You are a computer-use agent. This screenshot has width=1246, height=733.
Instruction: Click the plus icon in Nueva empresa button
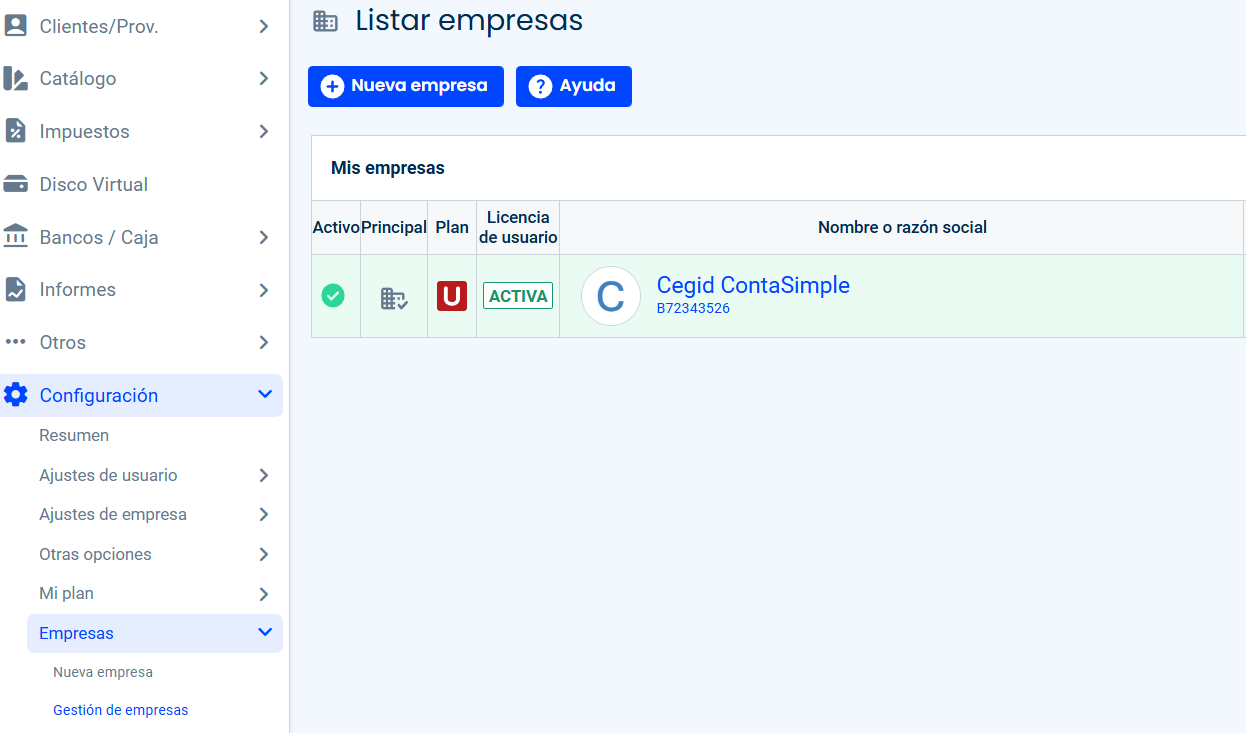point(332,87)
